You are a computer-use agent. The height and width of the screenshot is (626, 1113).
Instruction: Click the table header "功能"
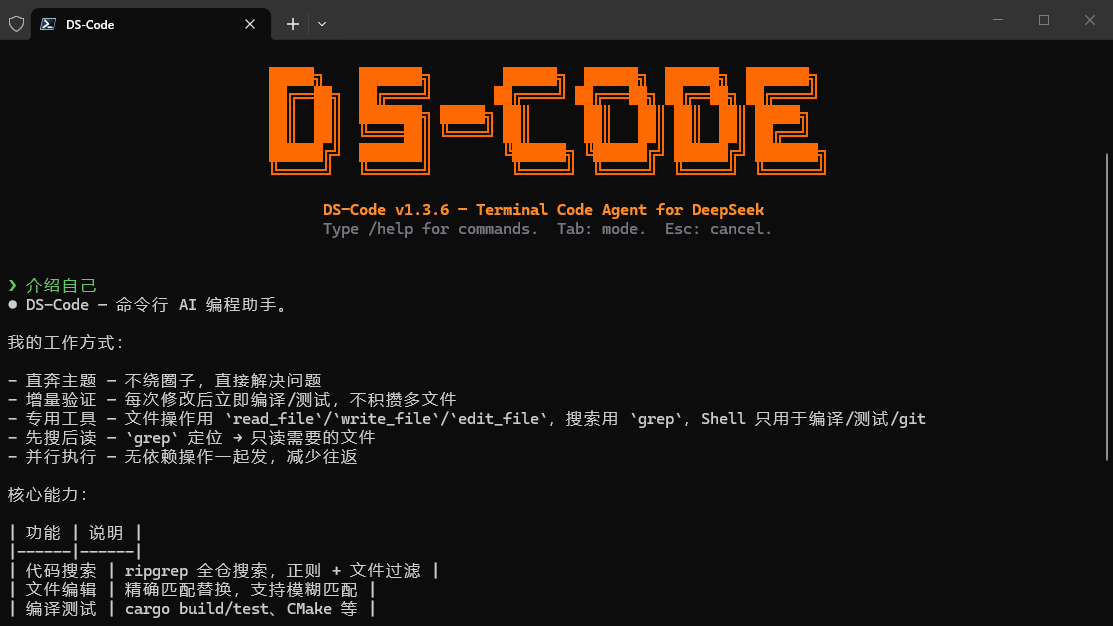pyautogui.click(x=43, y=533)
